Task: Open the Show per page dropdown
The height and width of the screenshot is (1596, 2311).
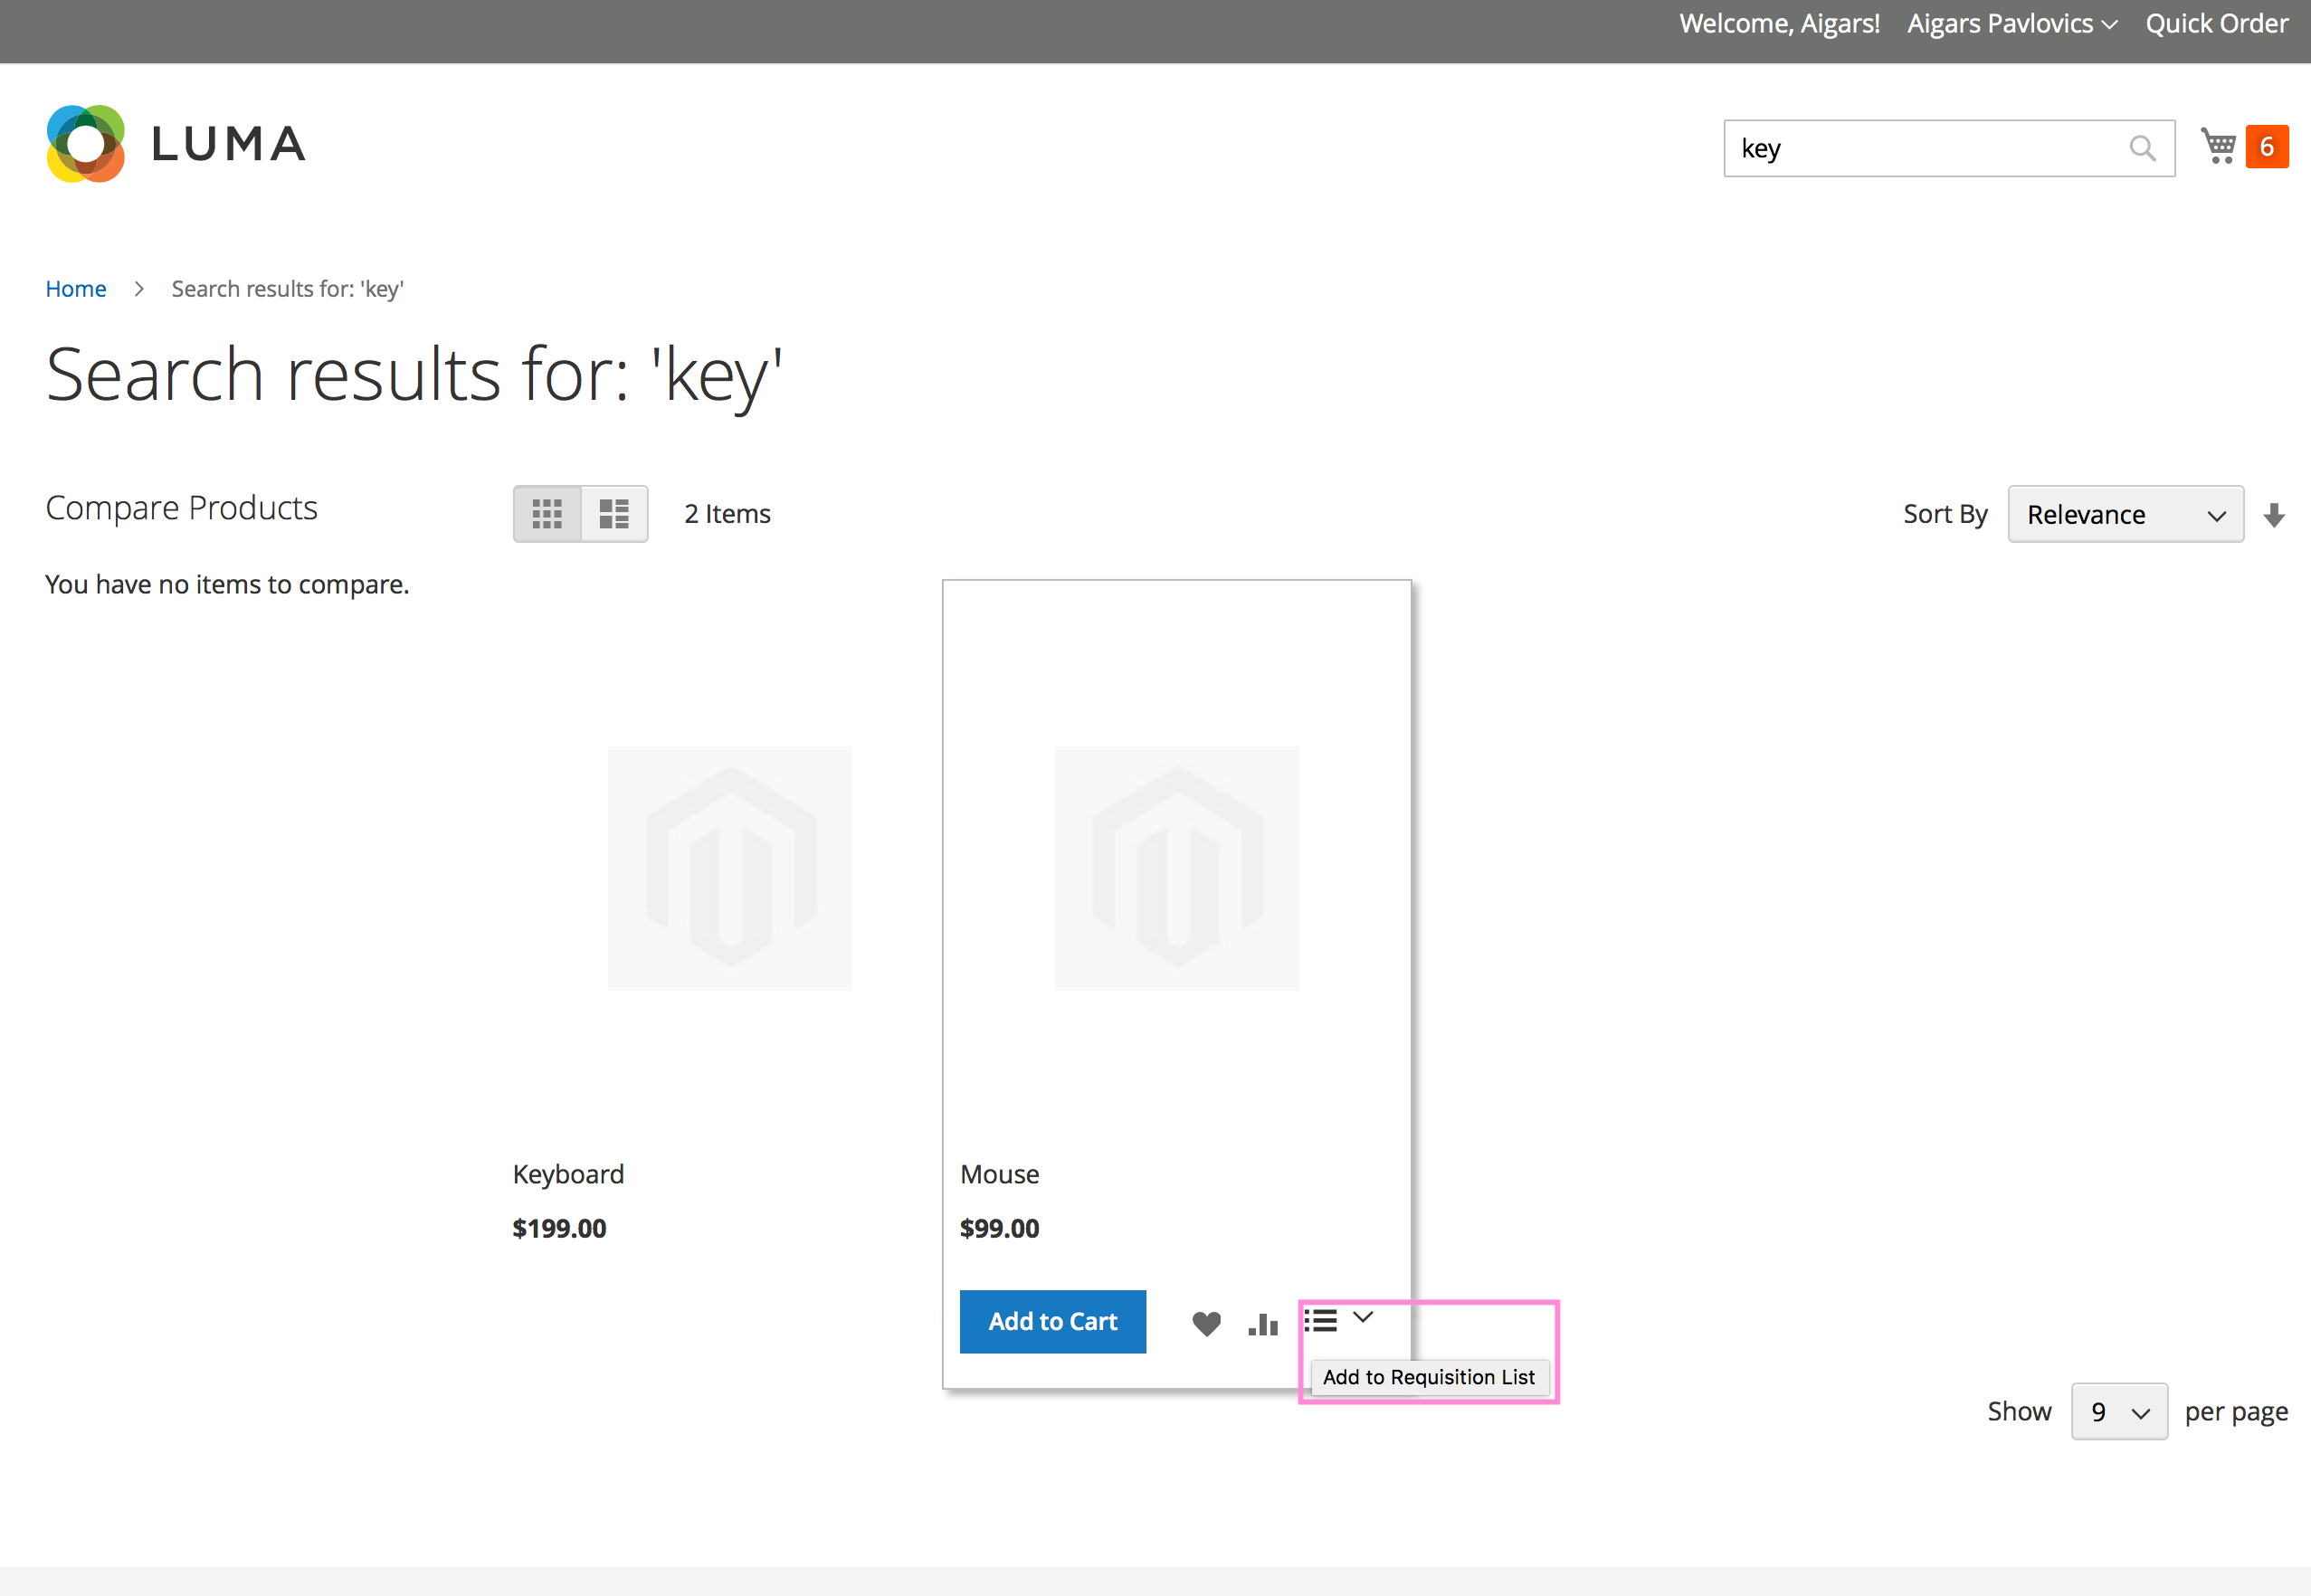Action: click(x=2118, y=1411)
